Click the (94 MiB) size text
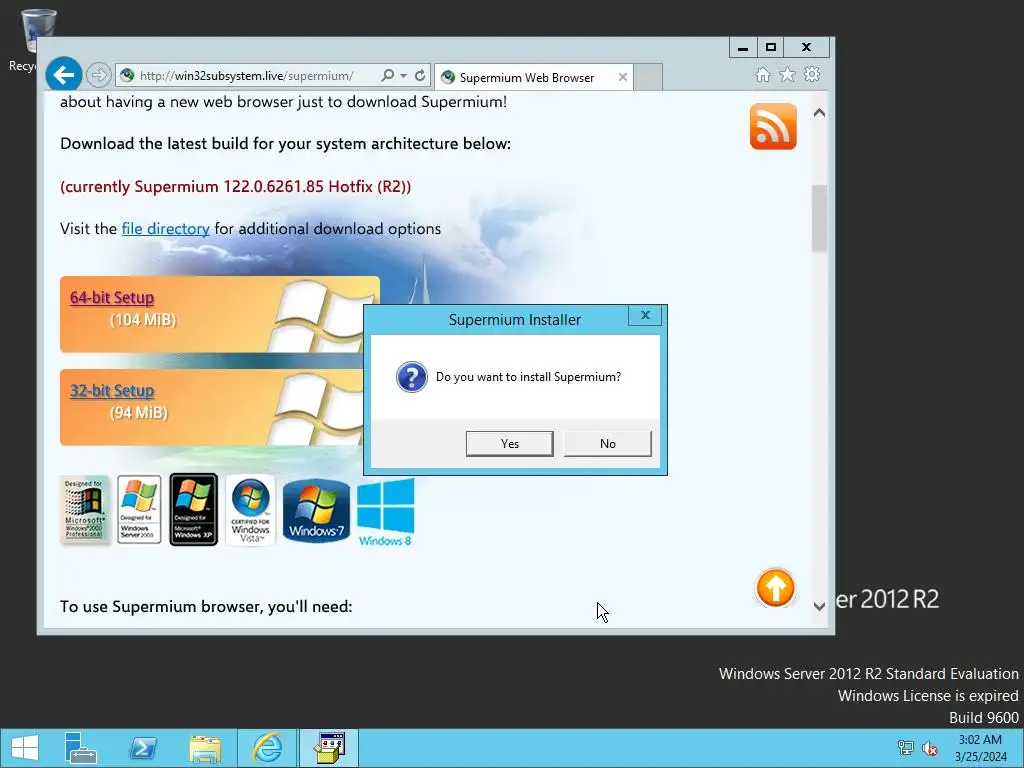Image resolution: width=1024 pixels, height=768 pixels. tap(138, 413)
